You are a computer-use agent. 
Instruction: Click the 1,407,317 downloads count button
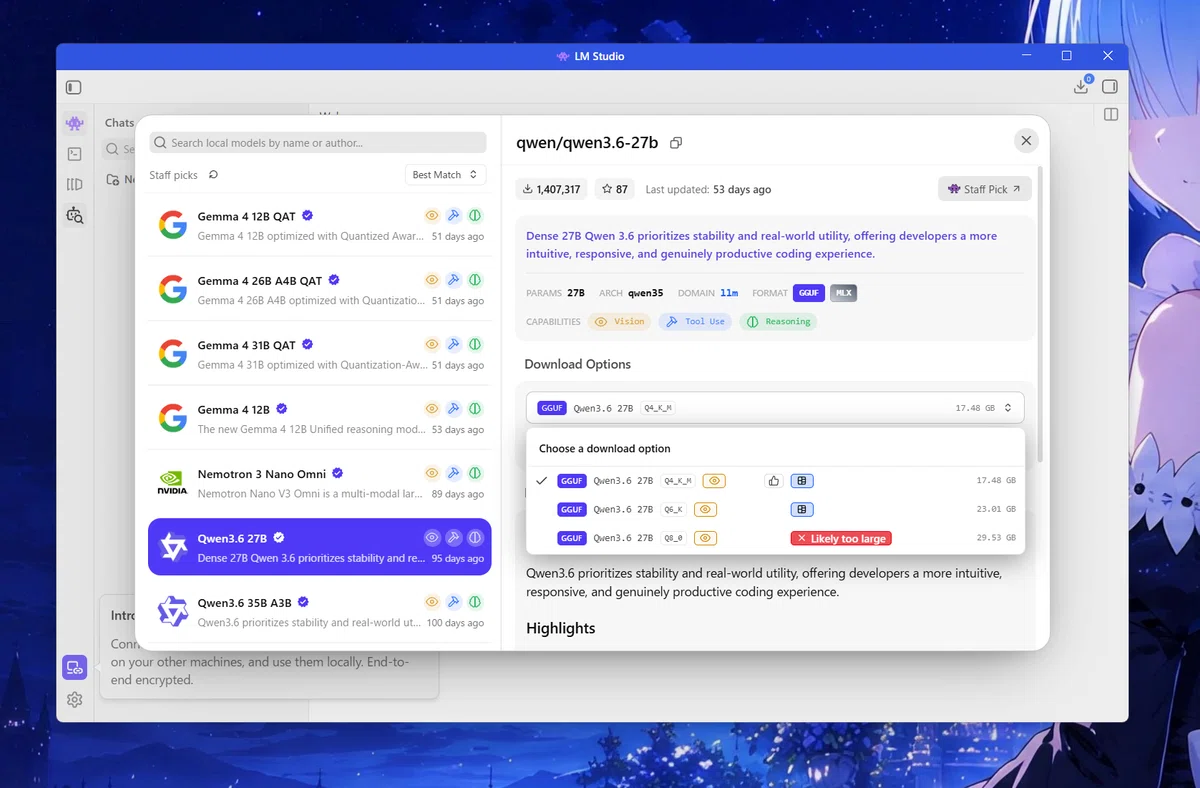[x=552, y=189]
